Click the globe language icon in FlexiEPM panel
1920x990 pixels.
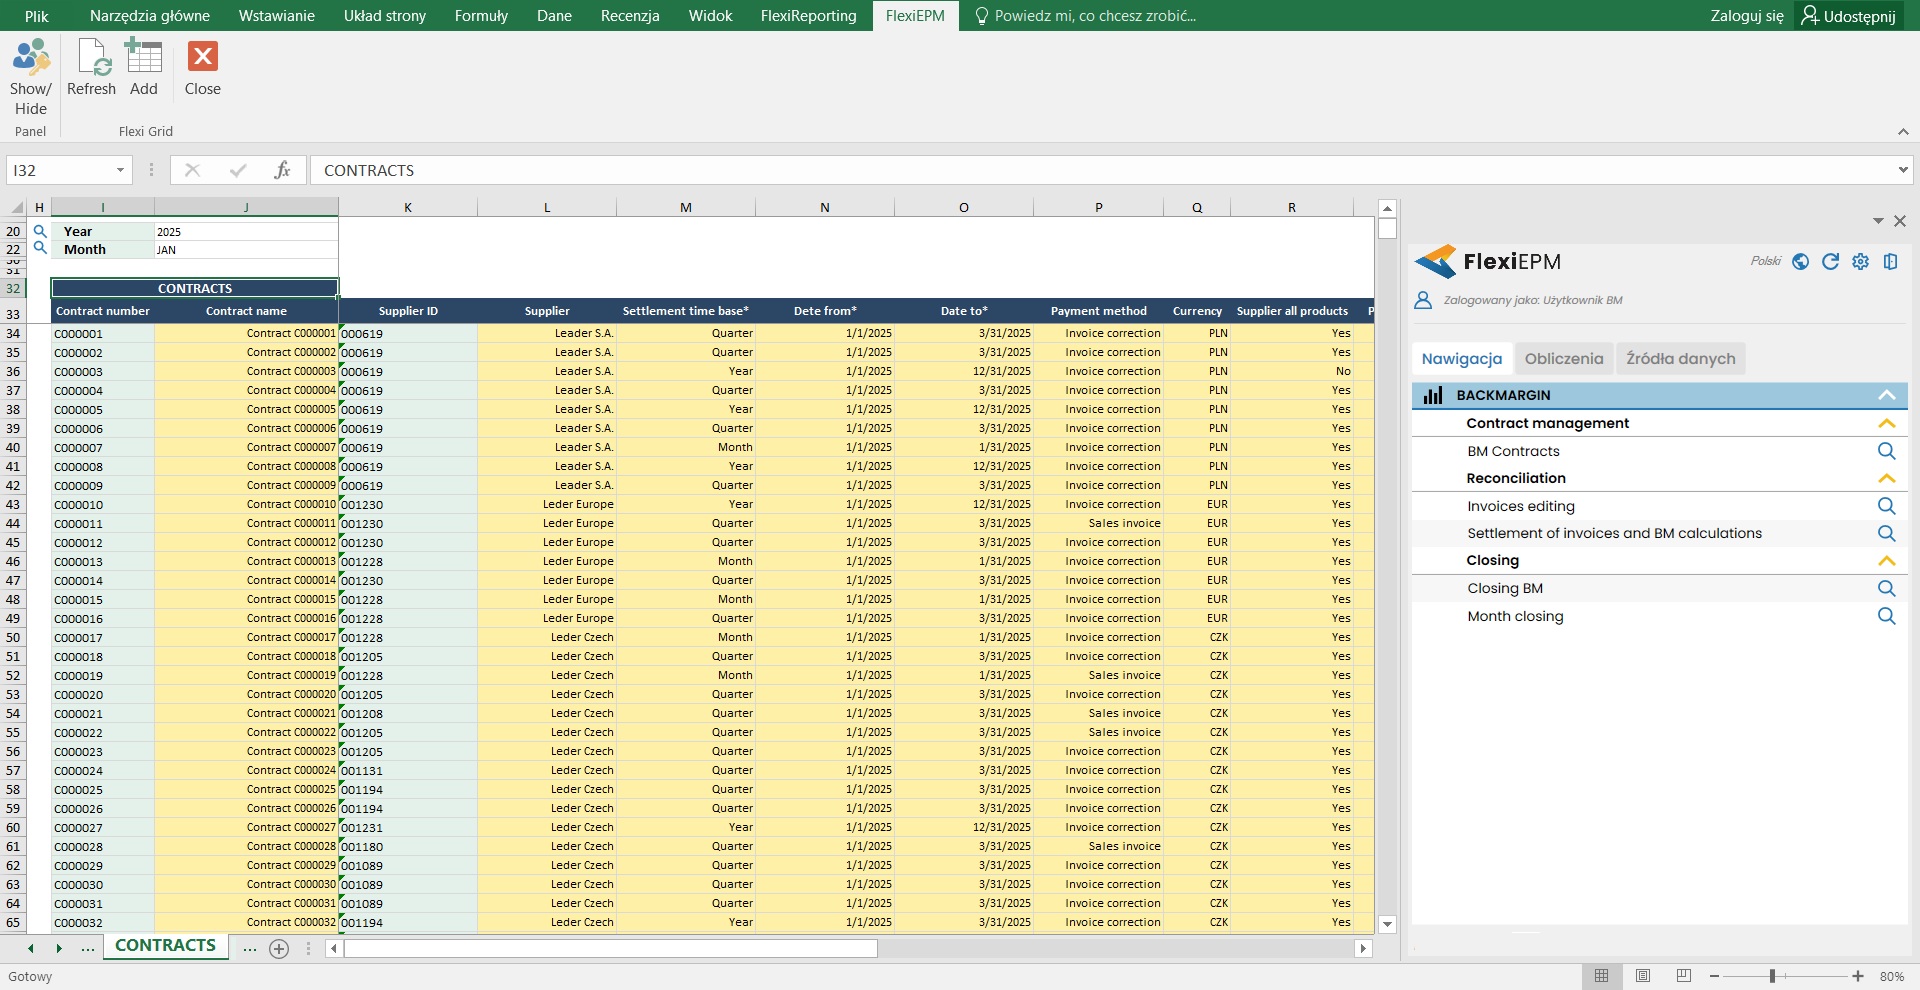(x=1800, y=262)
